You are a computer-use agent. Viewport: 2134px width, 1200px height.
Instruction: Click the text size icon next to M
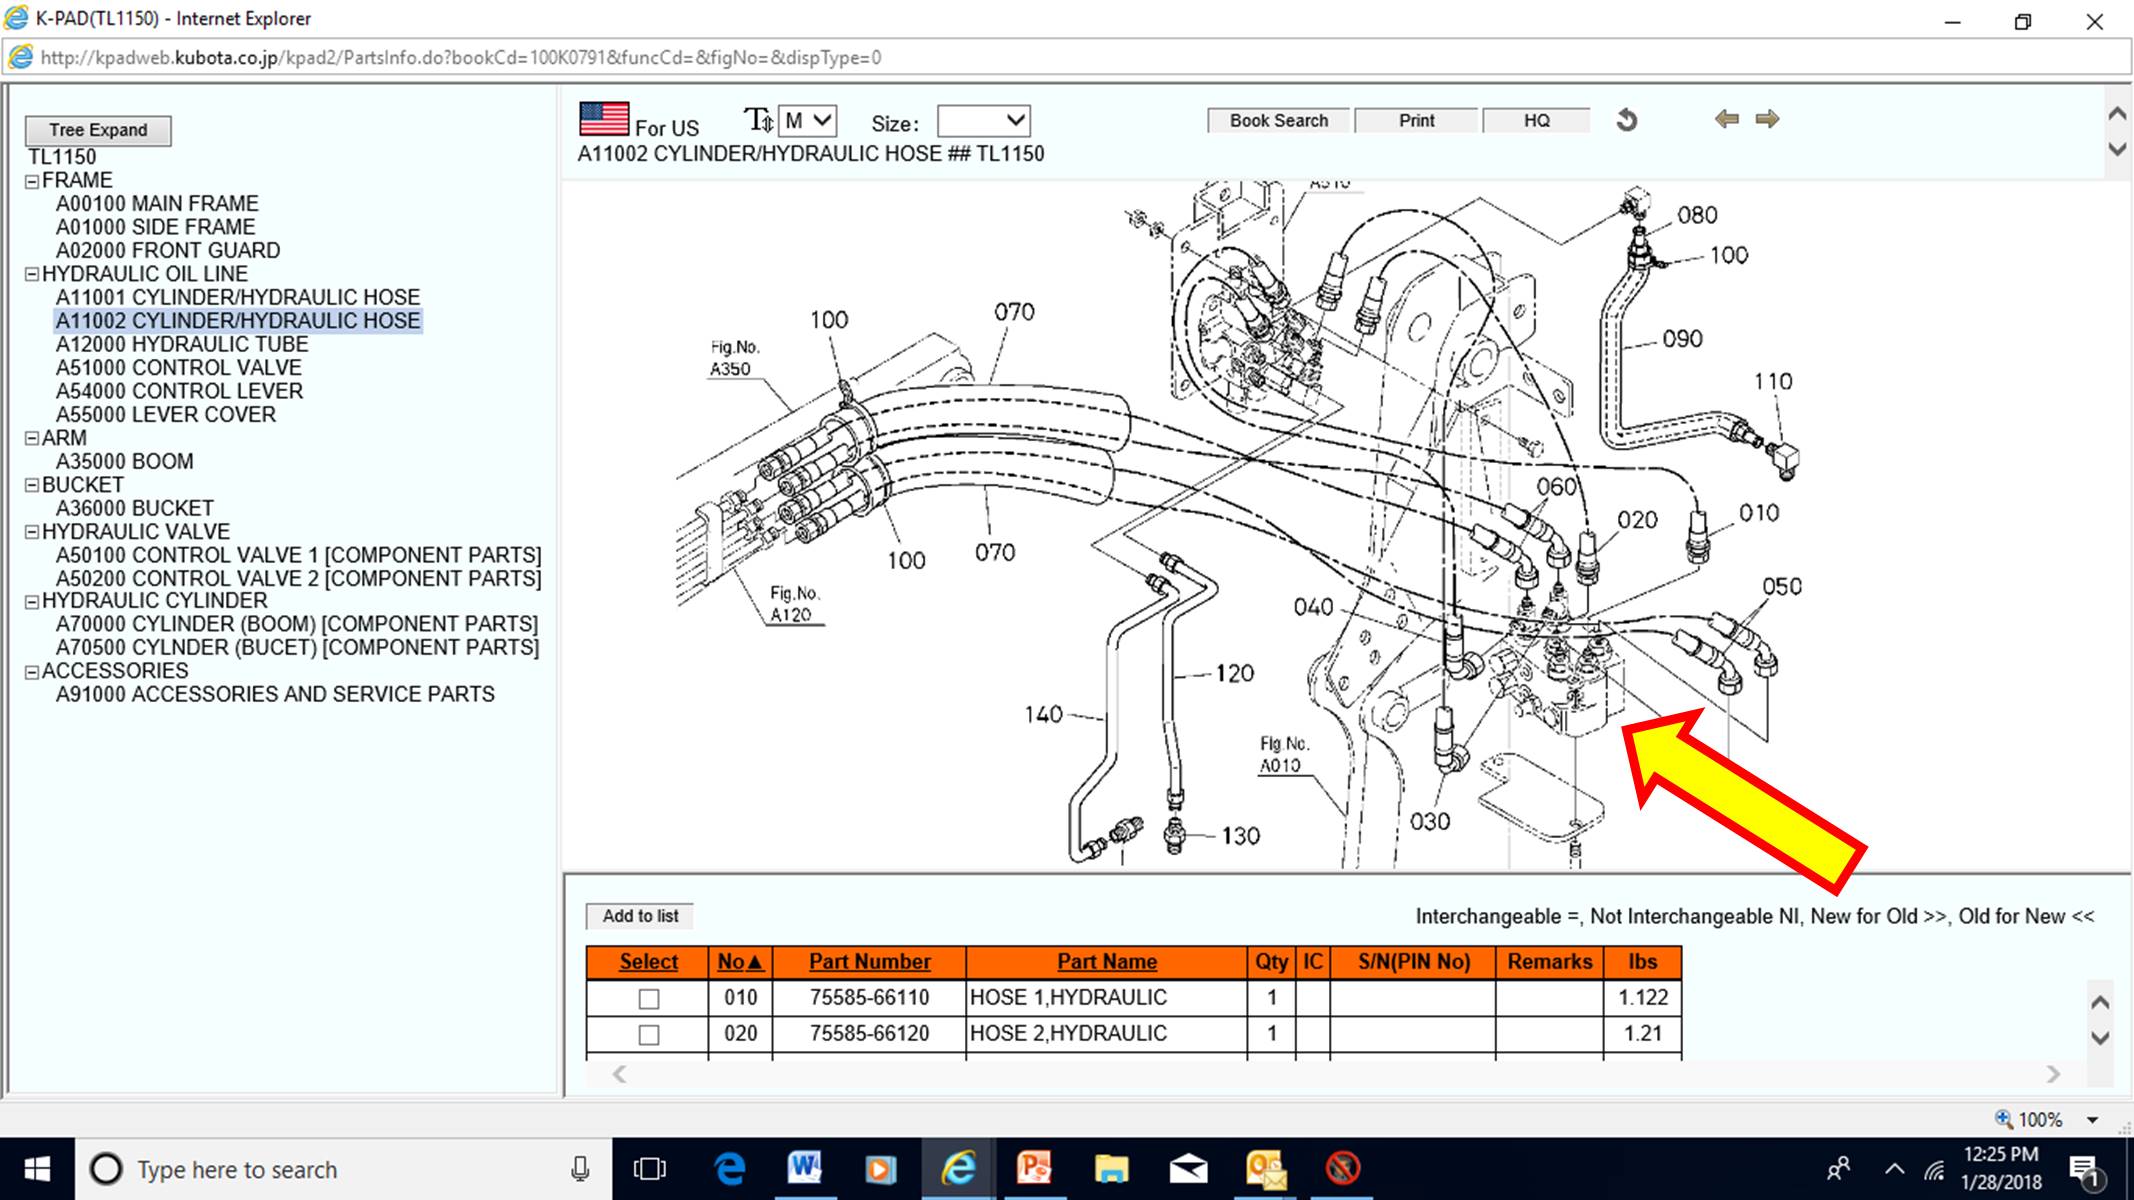tap(759, 121)
